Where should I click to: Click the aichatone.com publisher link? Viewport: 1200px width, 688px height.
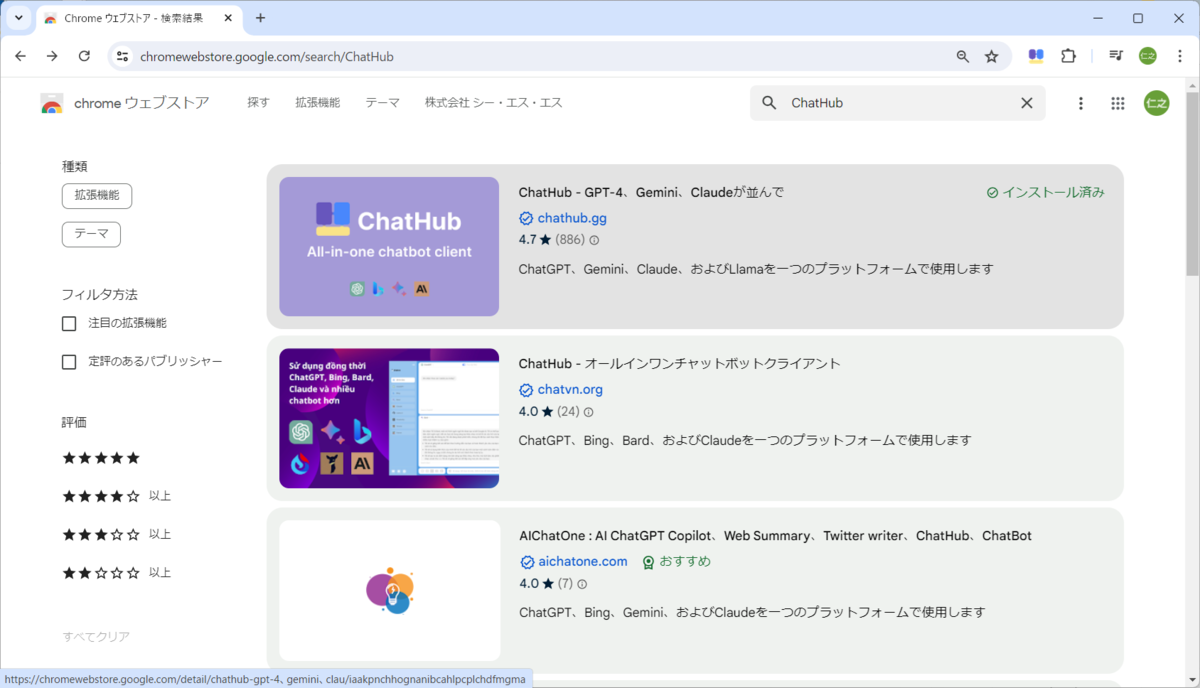point(583,562)
